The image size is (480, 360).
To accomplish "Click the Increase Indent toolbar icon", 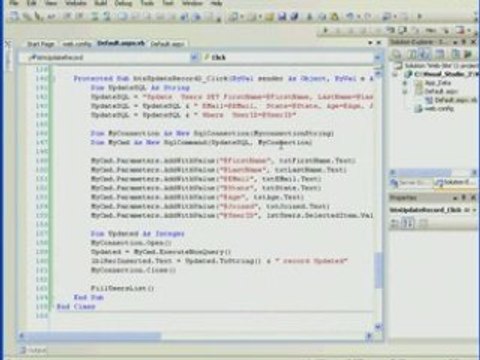I will (x=80, y=16).
